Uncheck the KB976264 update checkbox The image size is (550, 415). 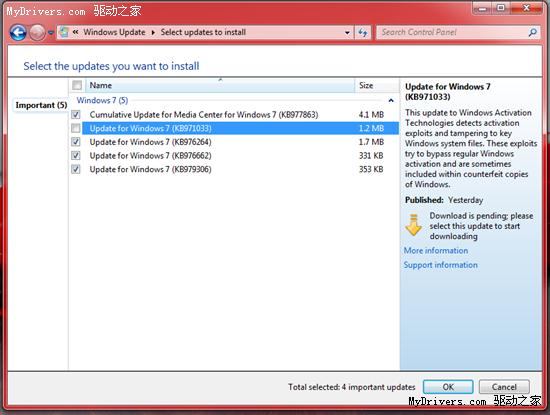pos(76,142)
